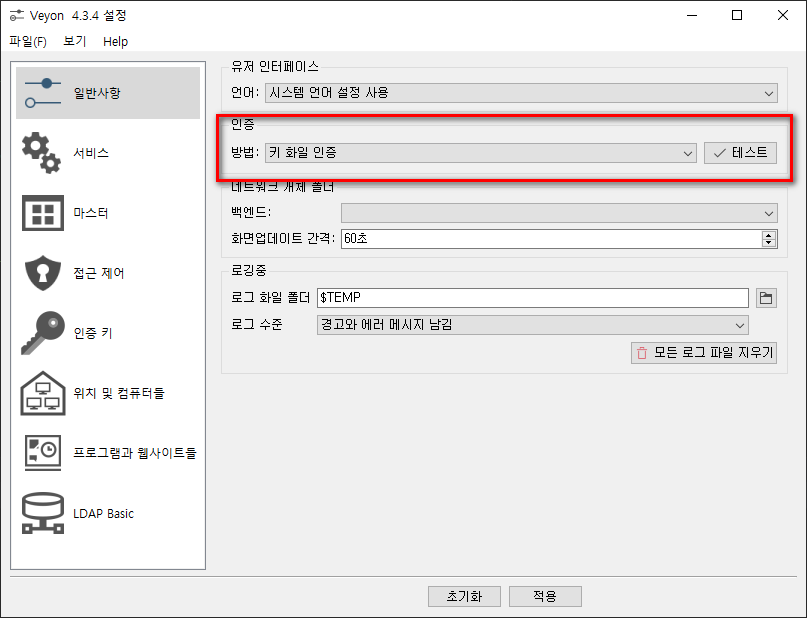Image resolution: width=807 pixels, height=618 pixels.
Task: Open 프로그램과 웹사이트들 monitor icon
Action: [43, 453]
